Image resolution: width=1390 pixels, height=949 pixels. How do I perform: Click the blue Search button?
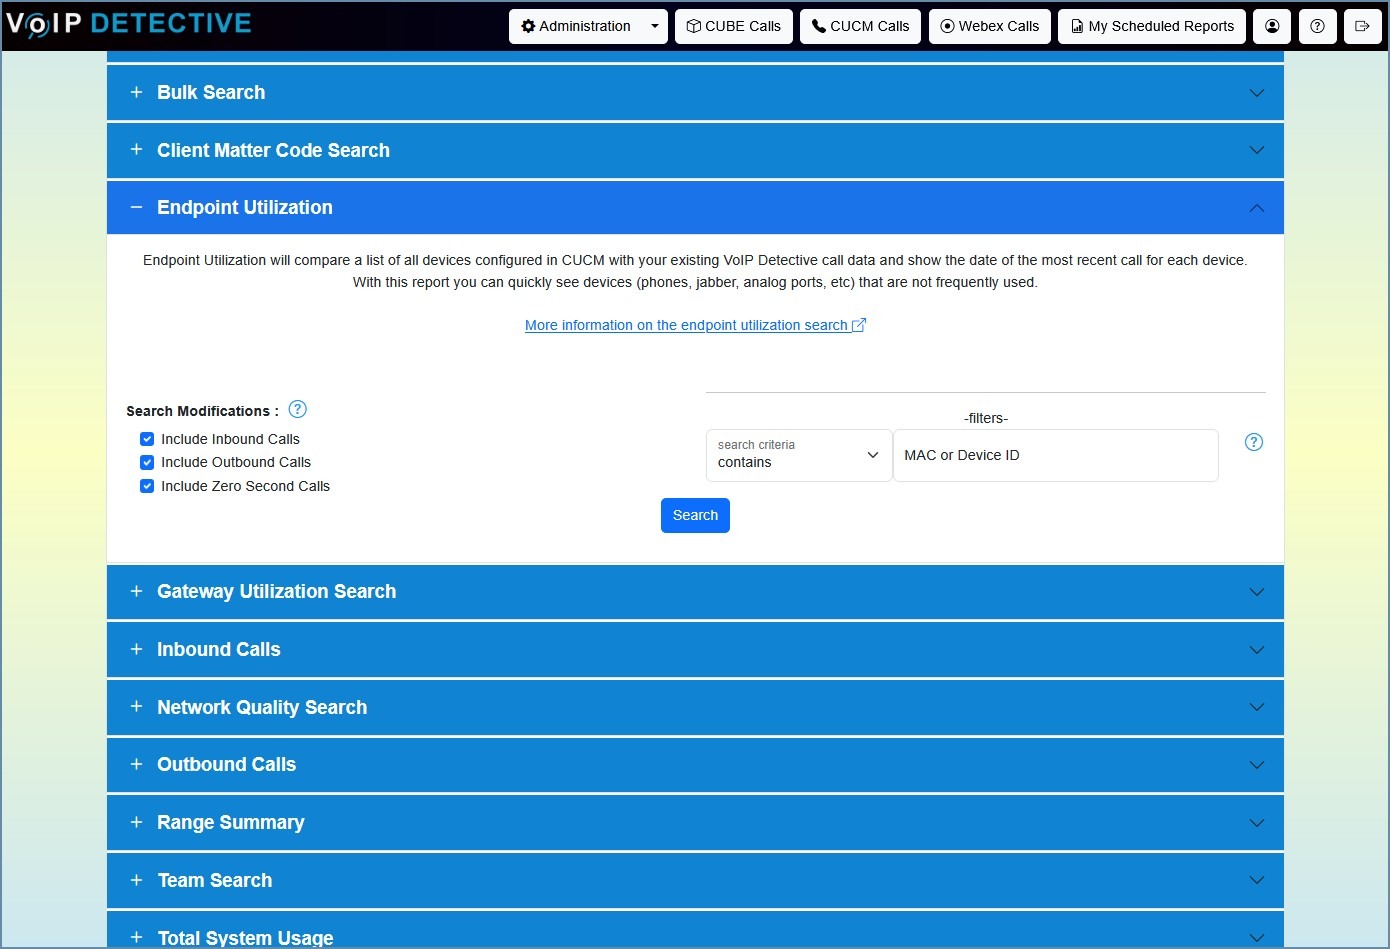695,515
